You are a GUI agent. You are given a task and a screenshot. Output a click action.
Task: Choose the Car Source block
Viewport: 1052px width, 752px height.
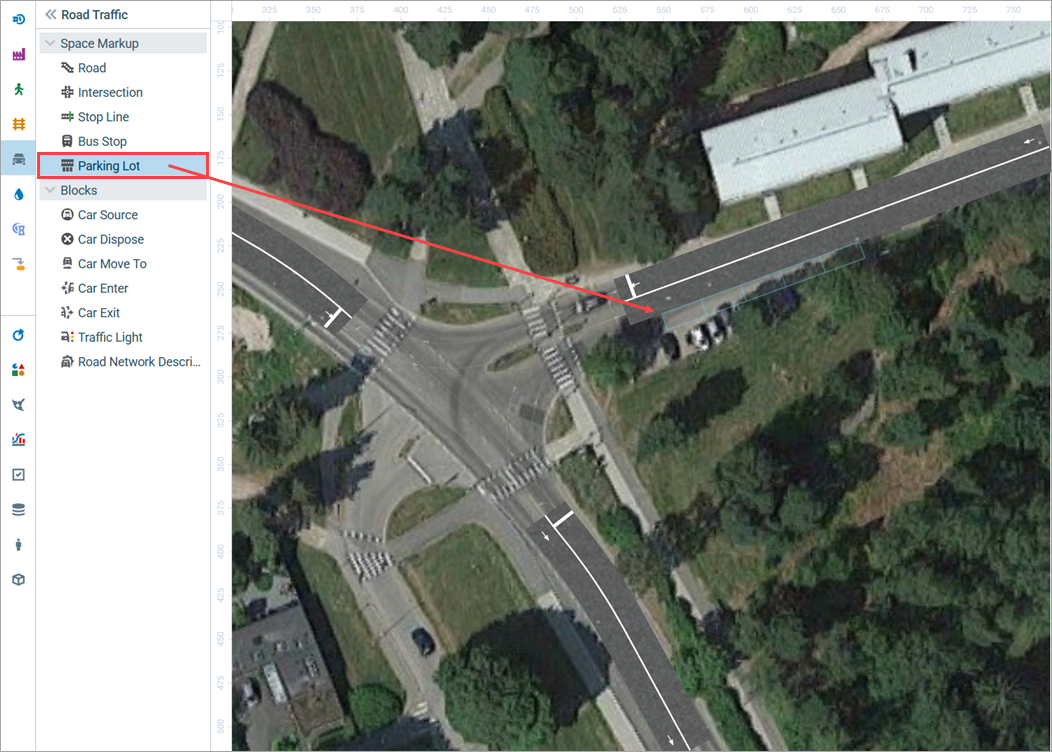99,215
